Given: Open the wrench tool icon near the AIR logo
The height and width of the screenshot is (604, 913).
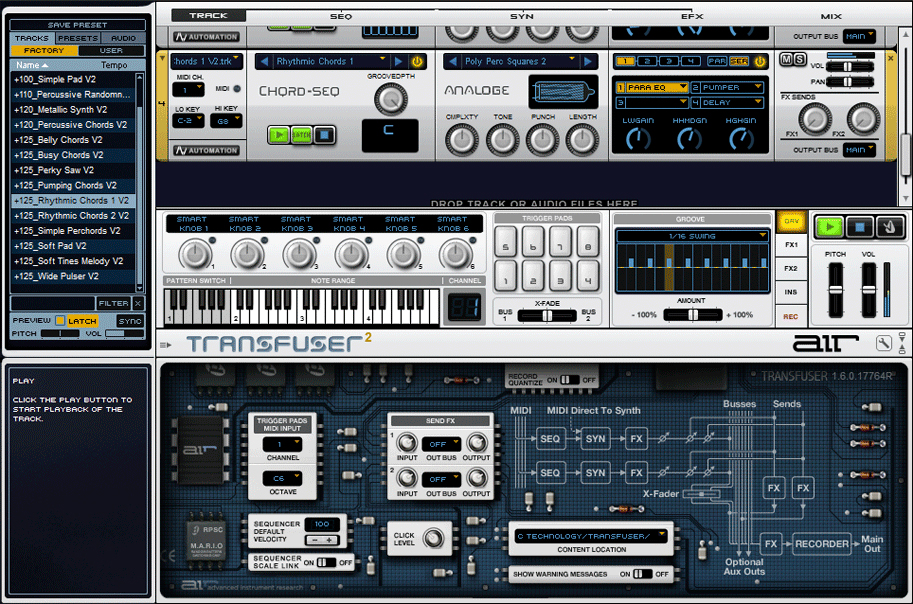Looking at the screenshot, I should click(x=884, y=342).
